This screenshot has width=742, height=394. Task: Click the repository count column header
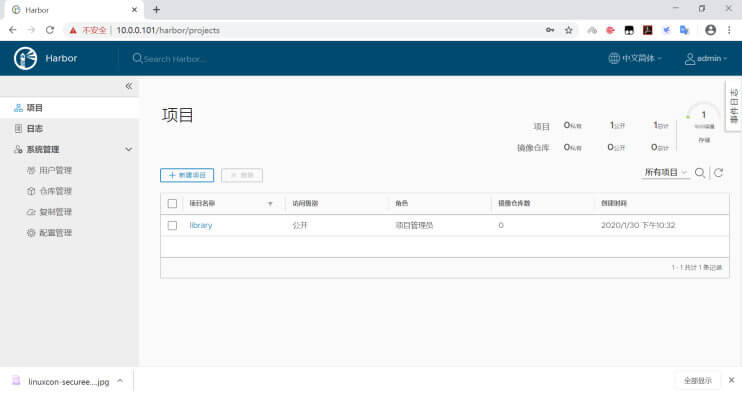(x=514, y=203)
